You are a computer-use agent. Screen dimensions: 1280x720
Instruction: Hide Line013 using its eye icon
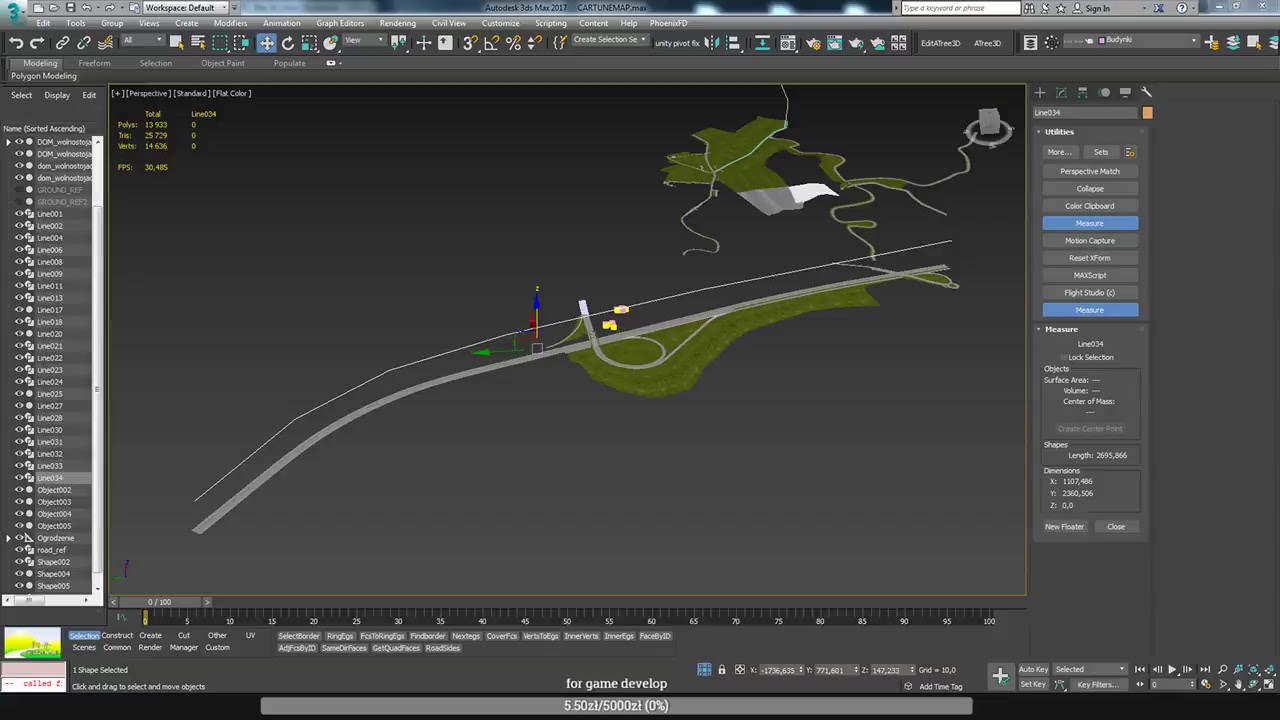(x=18, y=298)
